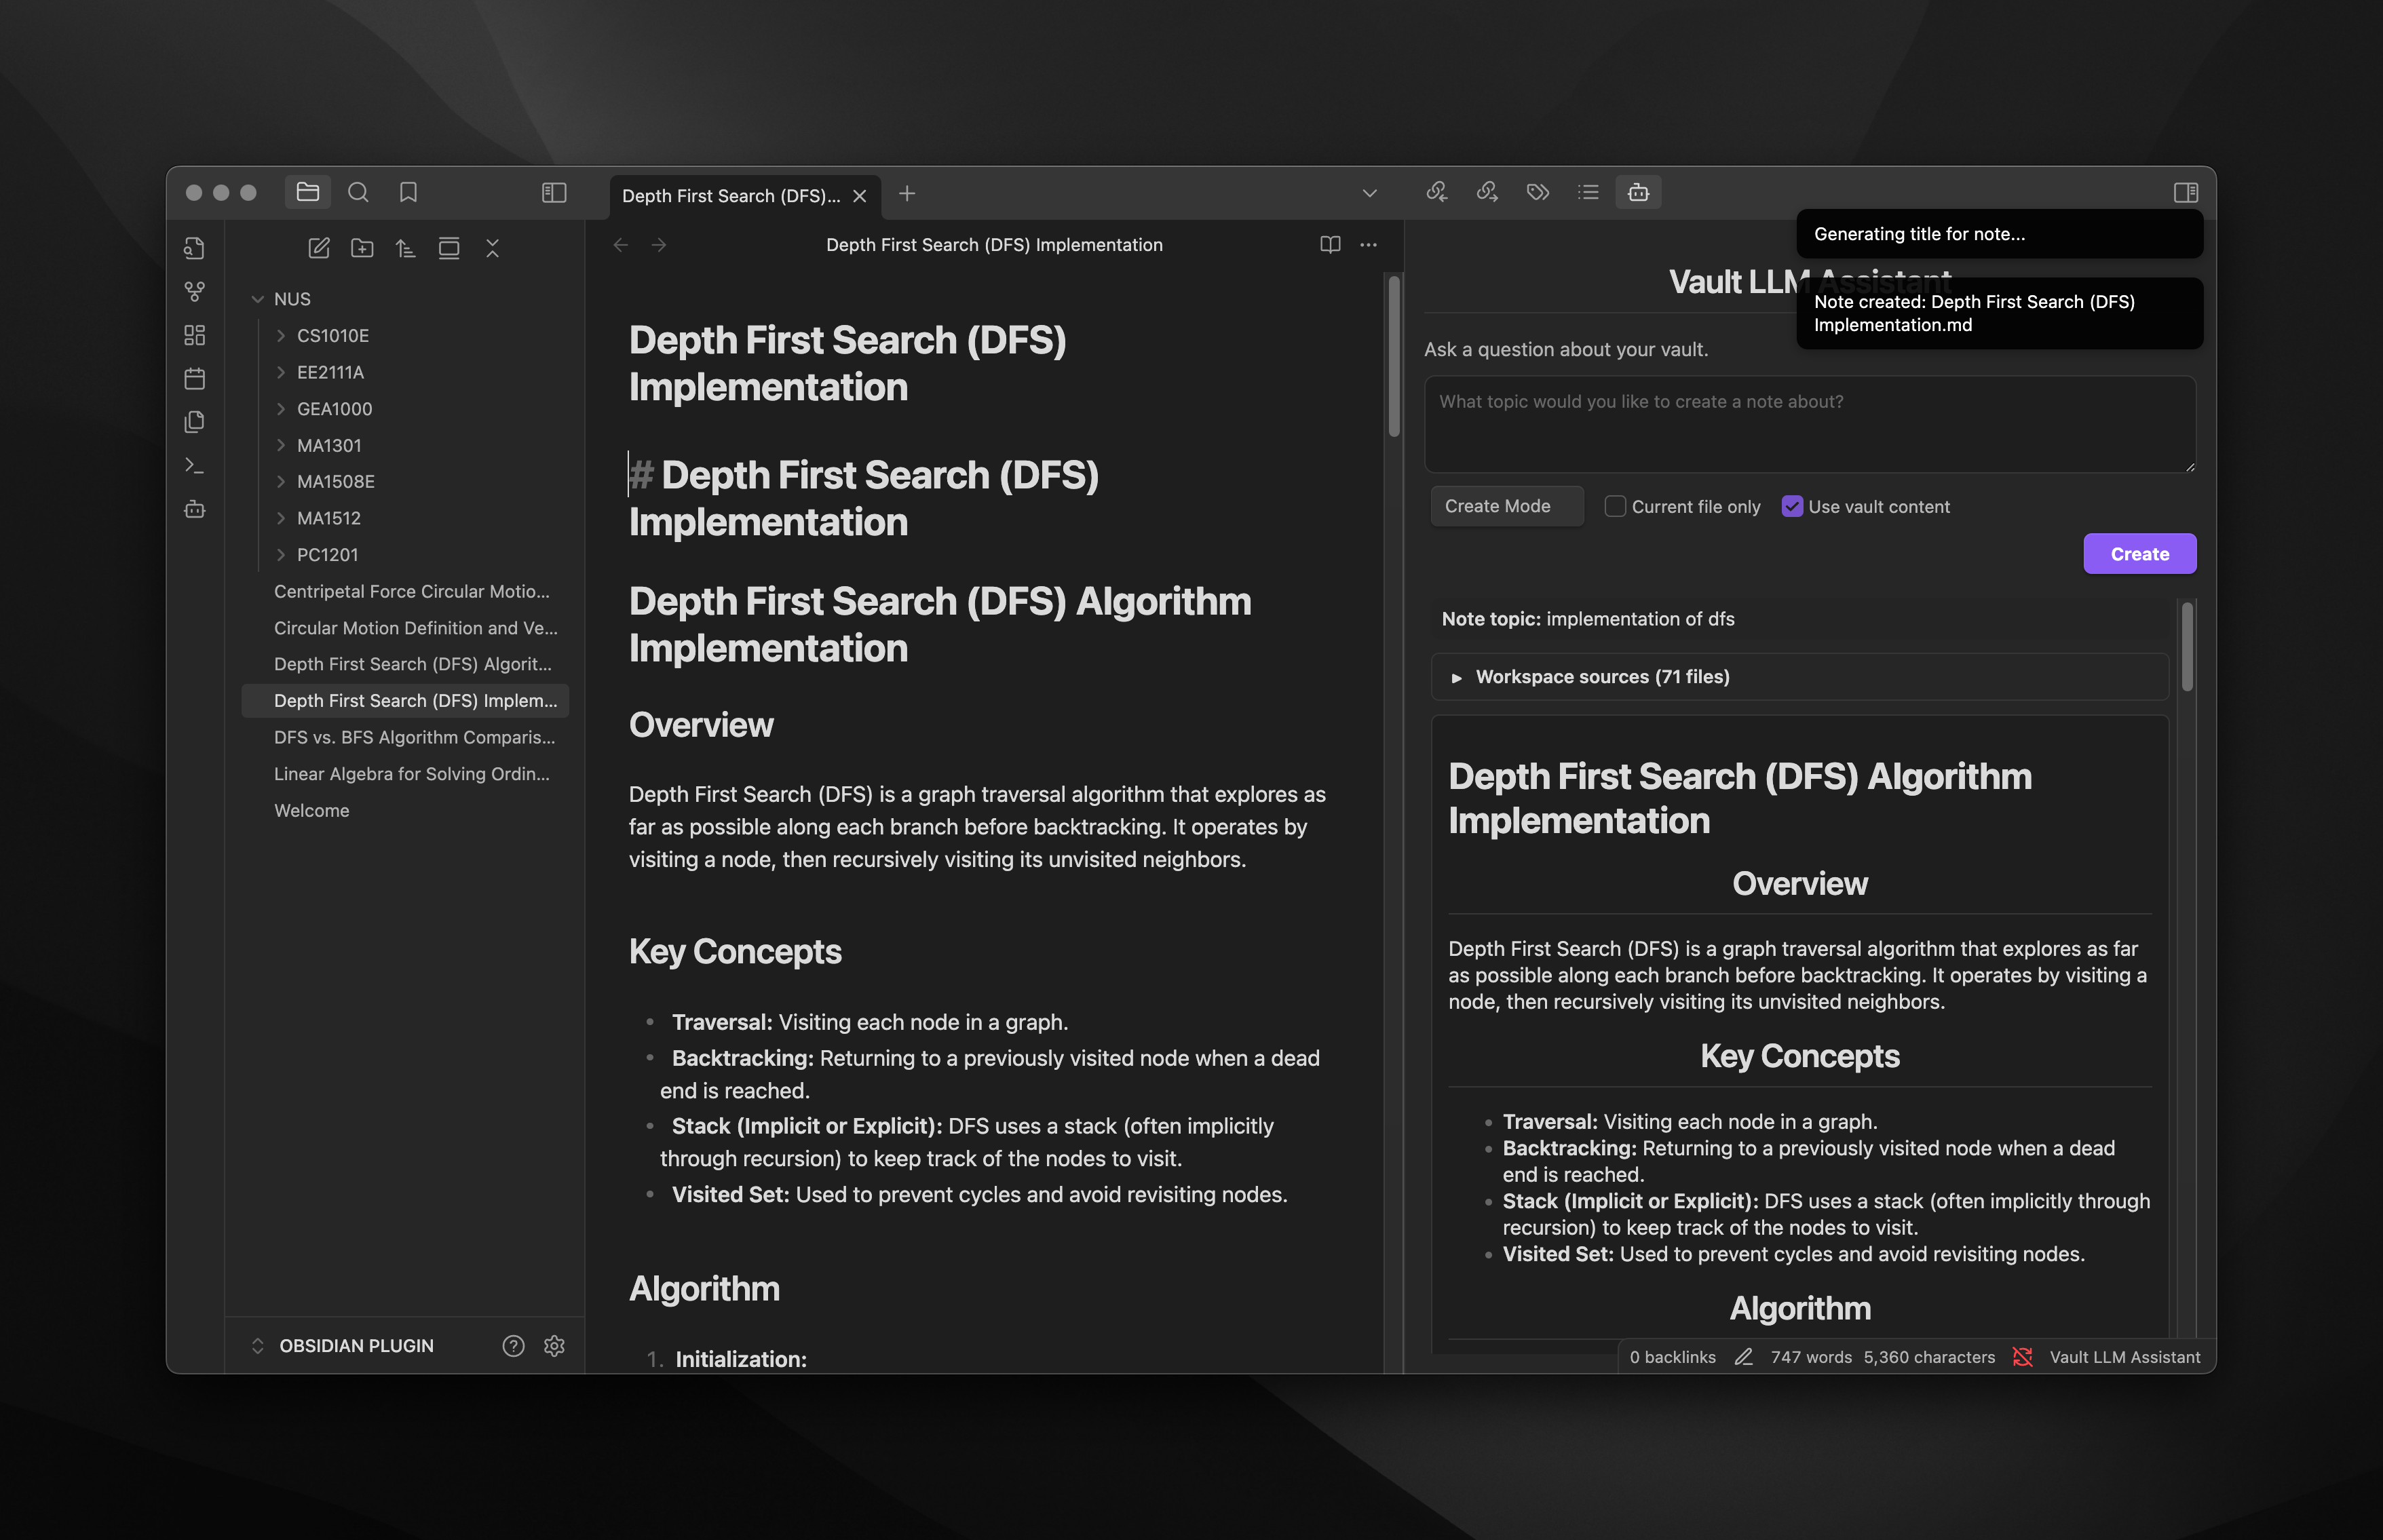Open the command palette terminal icon
The height and width of the screenshot is (1540, 2383).
point(195,466)
